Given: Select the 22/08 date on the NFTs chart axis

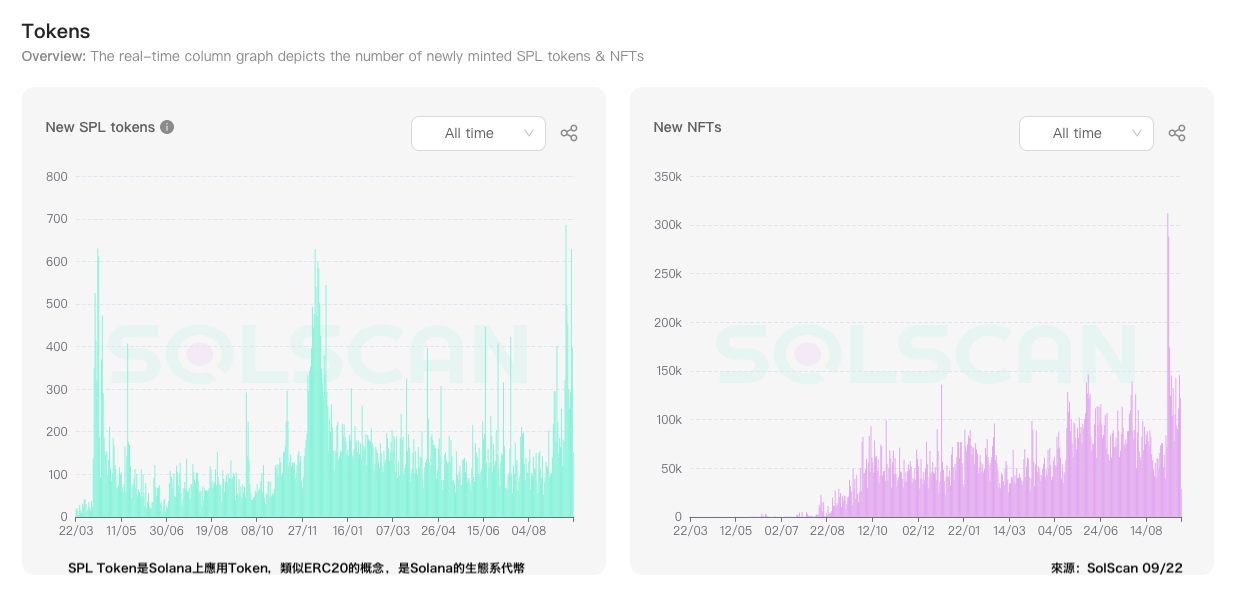Looking at the screenshot, I should point(827,531).
